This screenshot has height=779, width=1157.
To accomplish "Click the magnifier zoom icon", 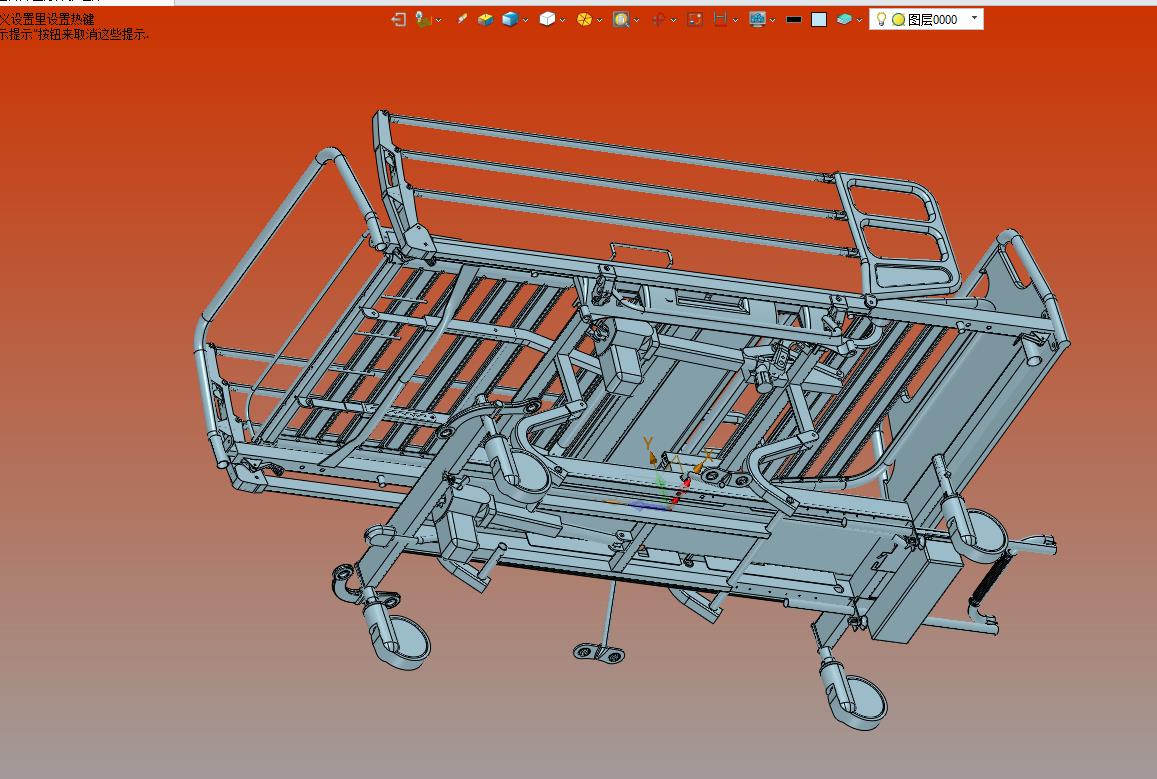I will tap(621, 20).
